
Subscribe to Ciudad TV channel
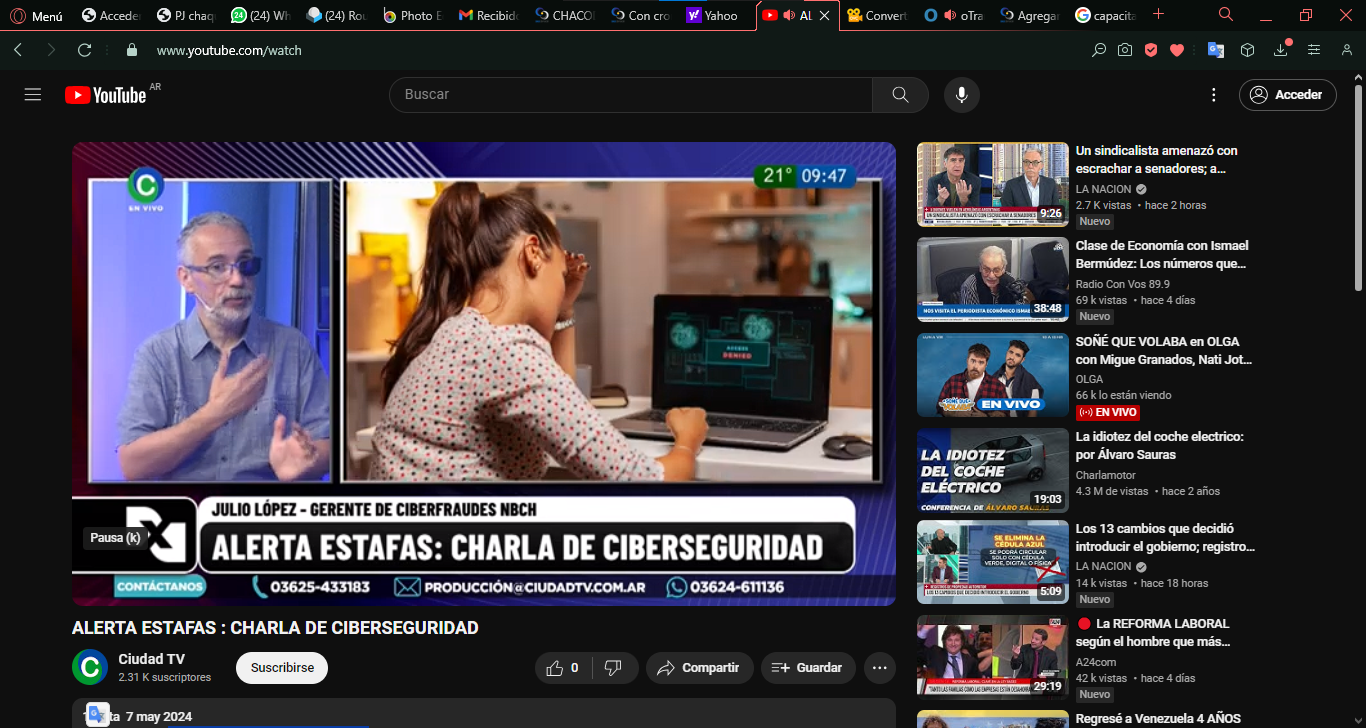tap(282, 668)
